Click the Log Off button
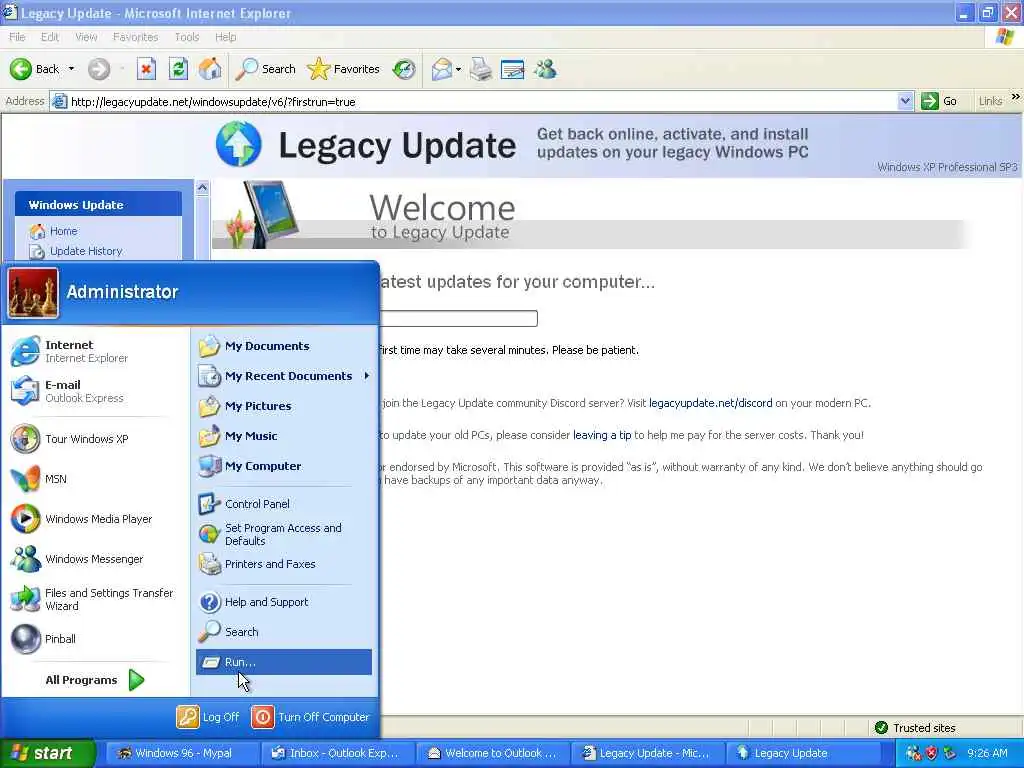 (x=208, y=717)
